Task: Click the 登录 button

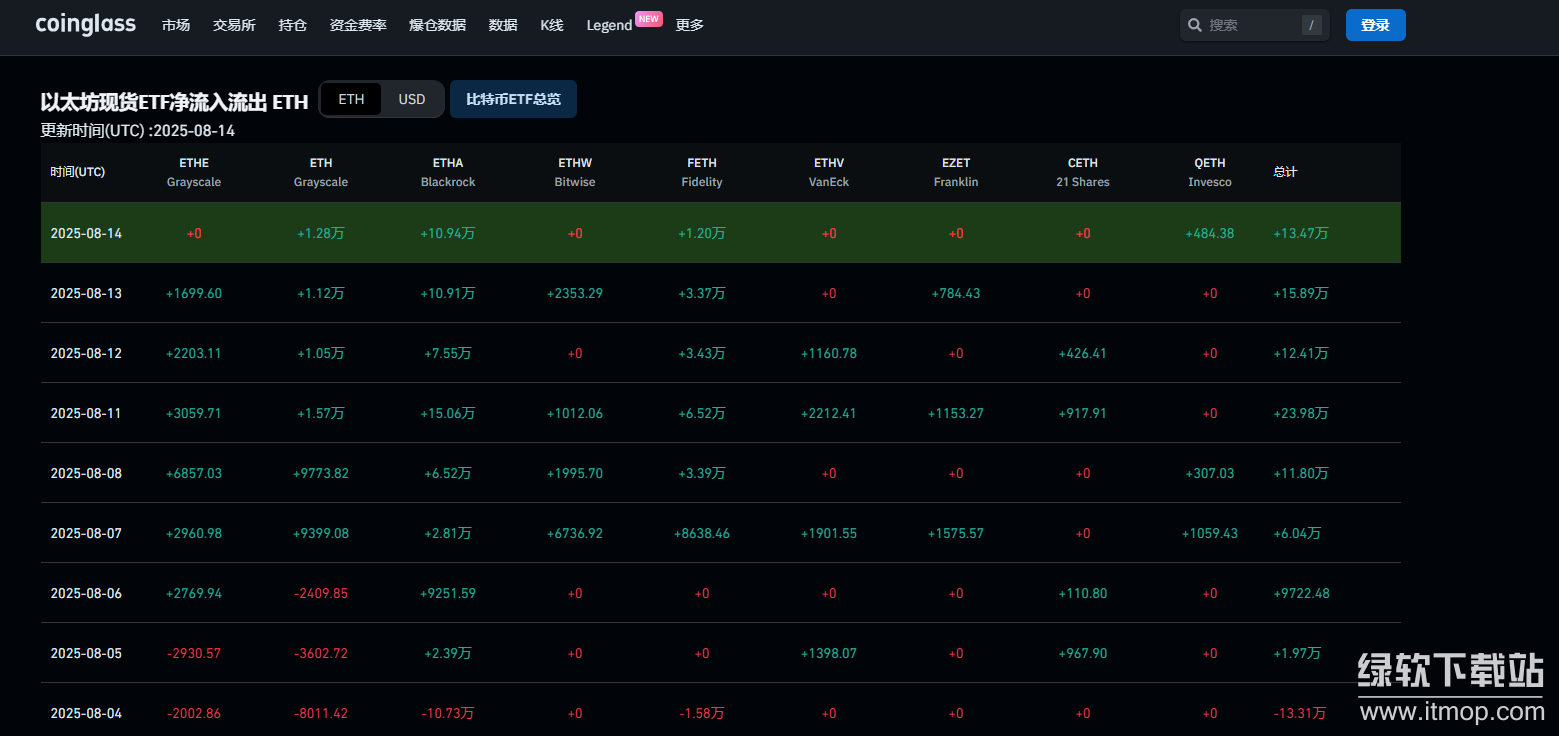Action: [x=1375, y=25]
